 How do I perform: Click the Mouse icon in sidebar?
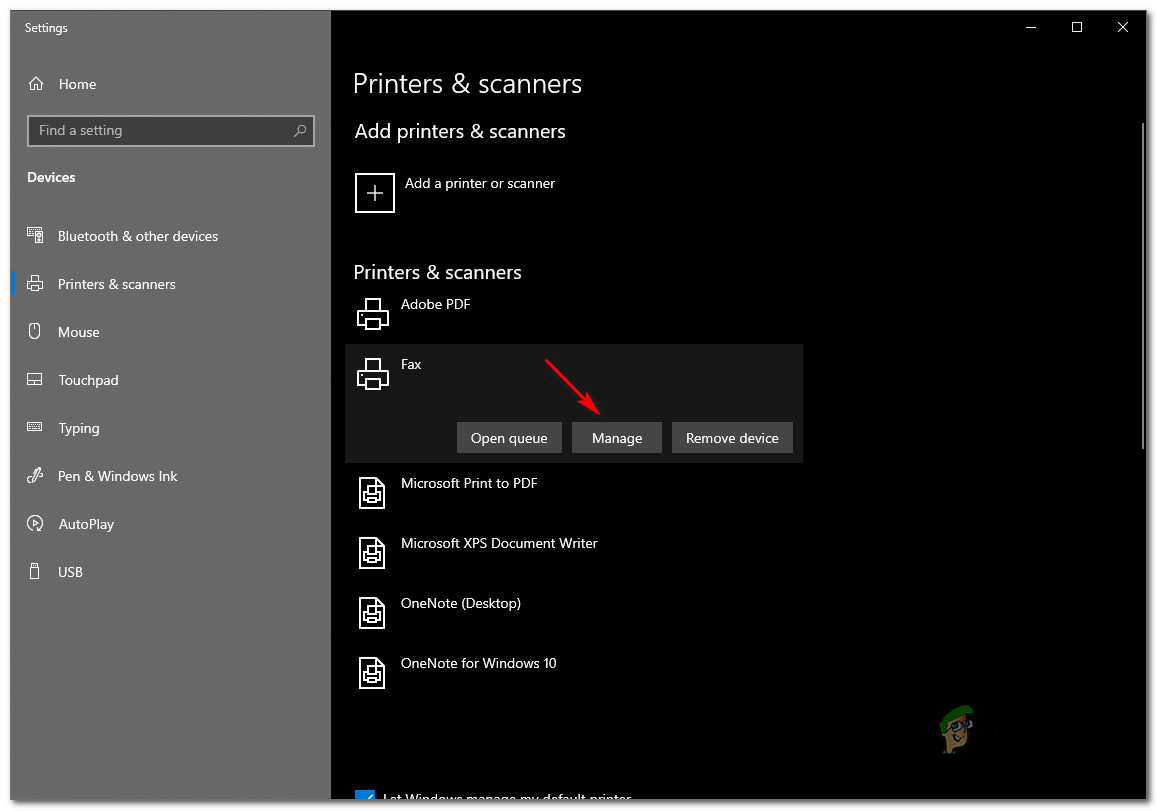35,331
